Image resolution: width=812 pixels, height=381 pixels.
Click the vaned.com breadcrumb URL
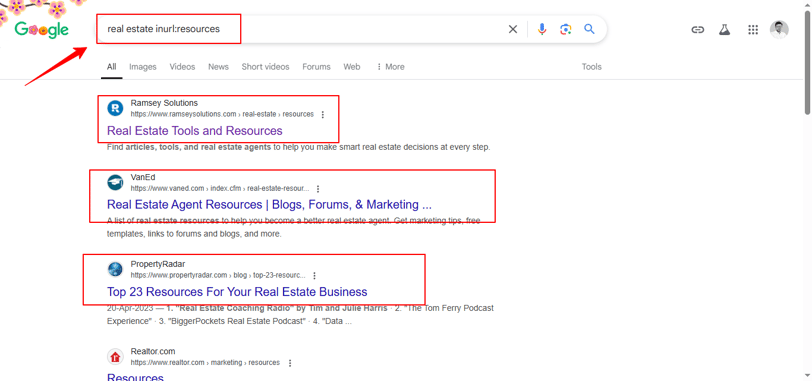[x=220, y=189]
